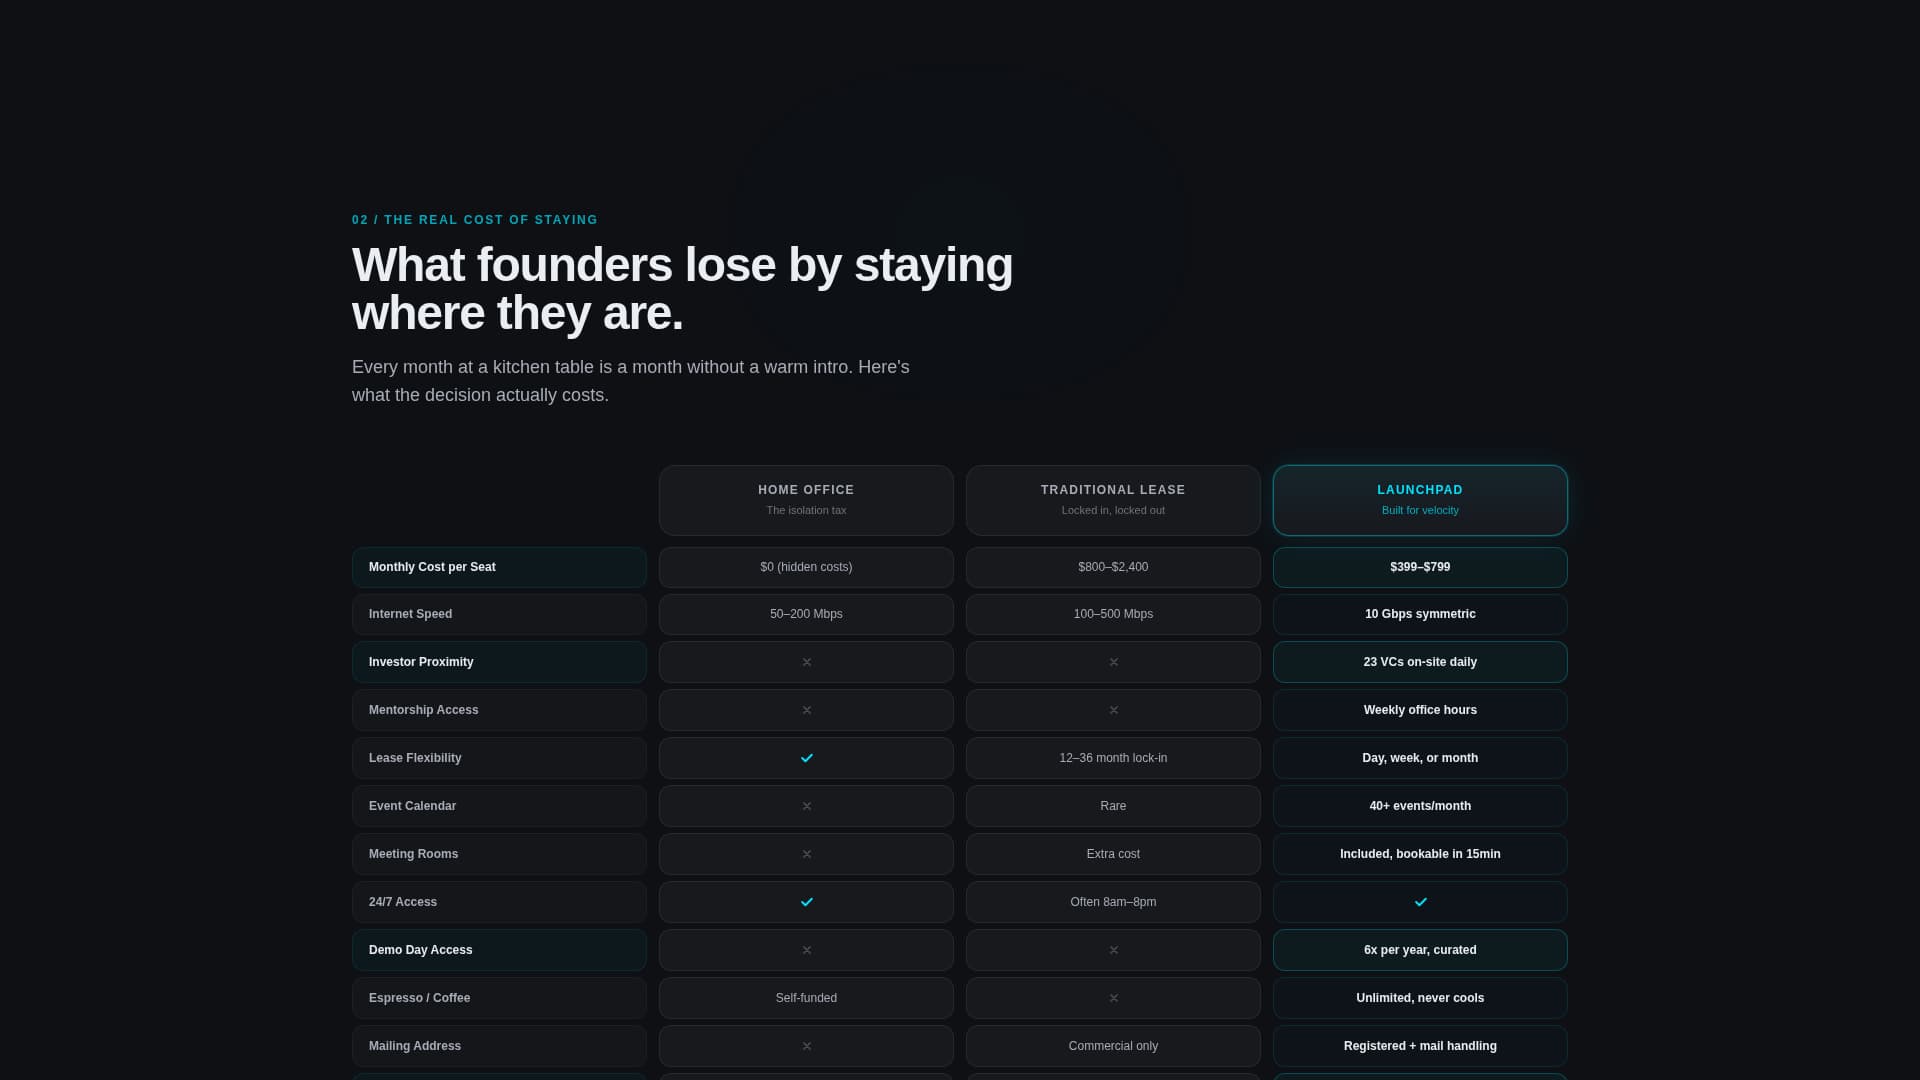Click the X icon for Home Office Mailing Address
The image size is (1920, 1080).
point(806,1046)
